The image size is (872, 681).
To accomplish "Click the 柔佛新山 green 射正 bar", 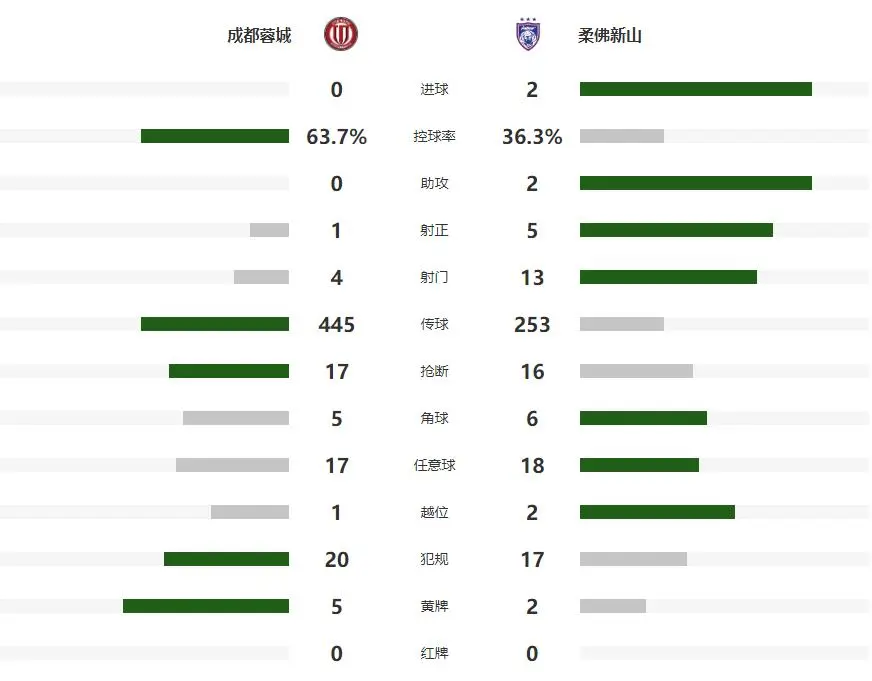I will (x=676, y=230).
